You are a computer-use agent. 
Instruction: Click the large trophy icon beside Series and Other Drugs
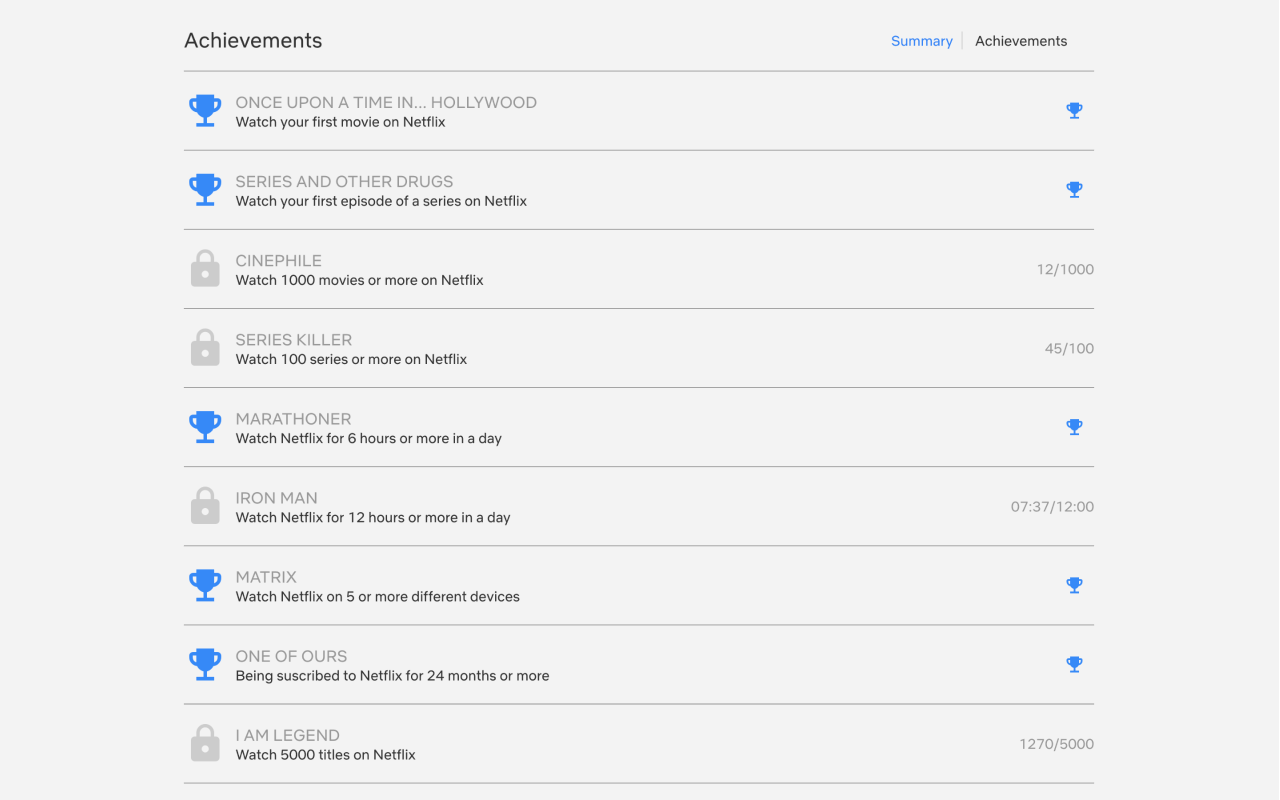coord(205,190)
